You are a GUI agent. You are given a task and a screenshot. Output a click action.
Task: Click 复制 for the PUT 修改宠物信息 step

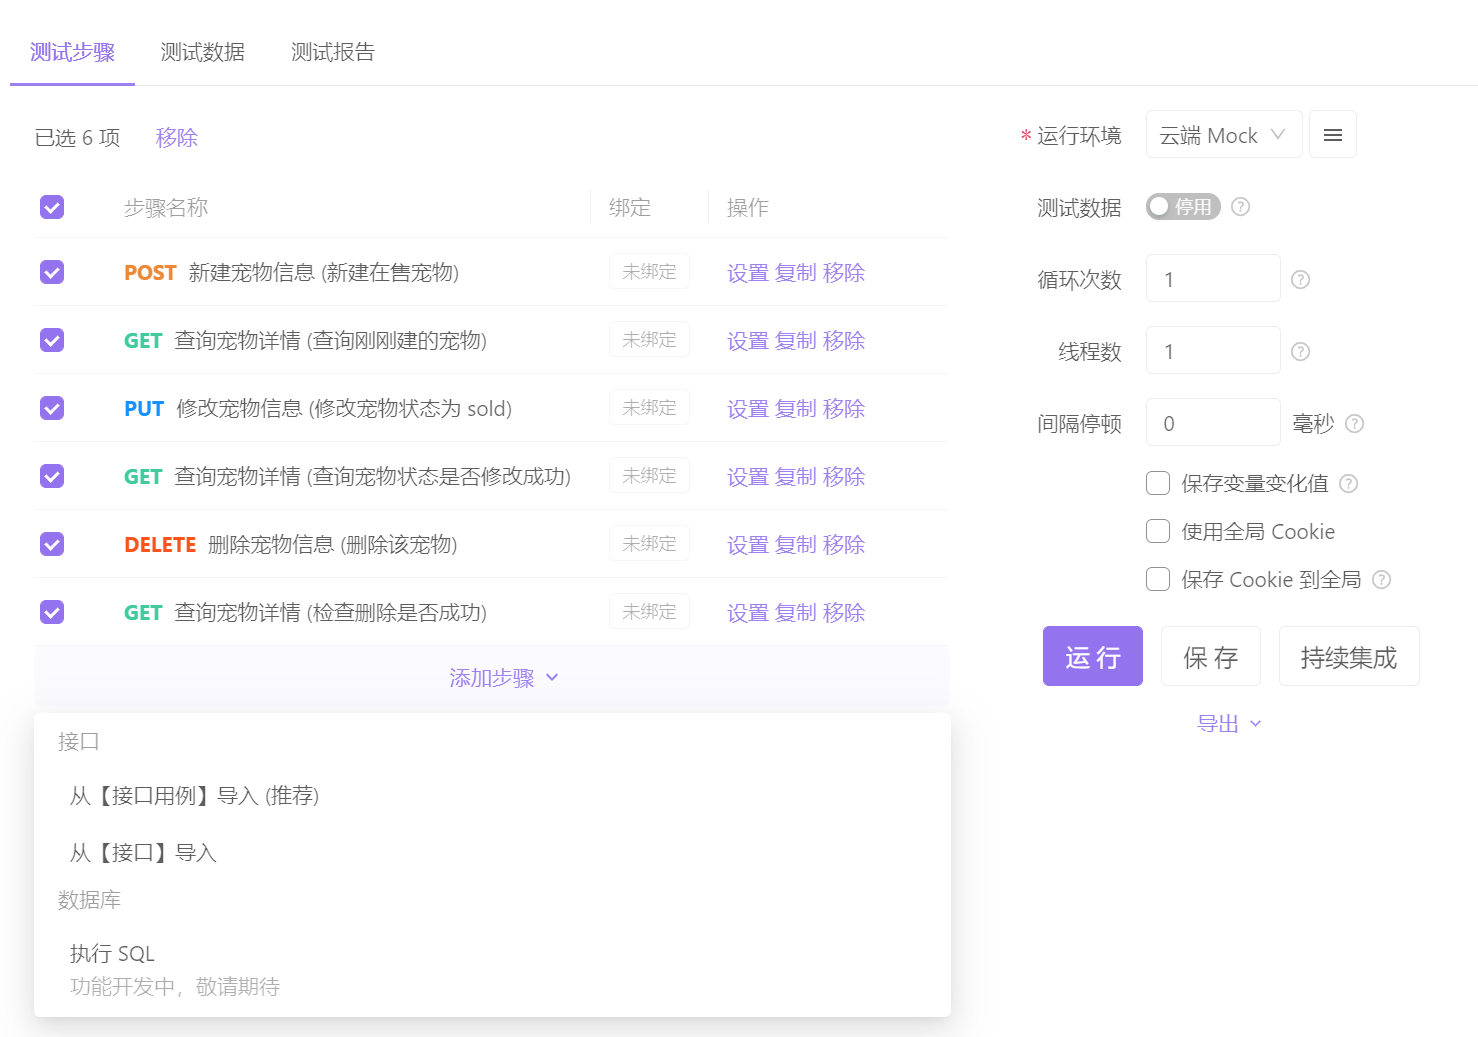(x=796, y=409)
